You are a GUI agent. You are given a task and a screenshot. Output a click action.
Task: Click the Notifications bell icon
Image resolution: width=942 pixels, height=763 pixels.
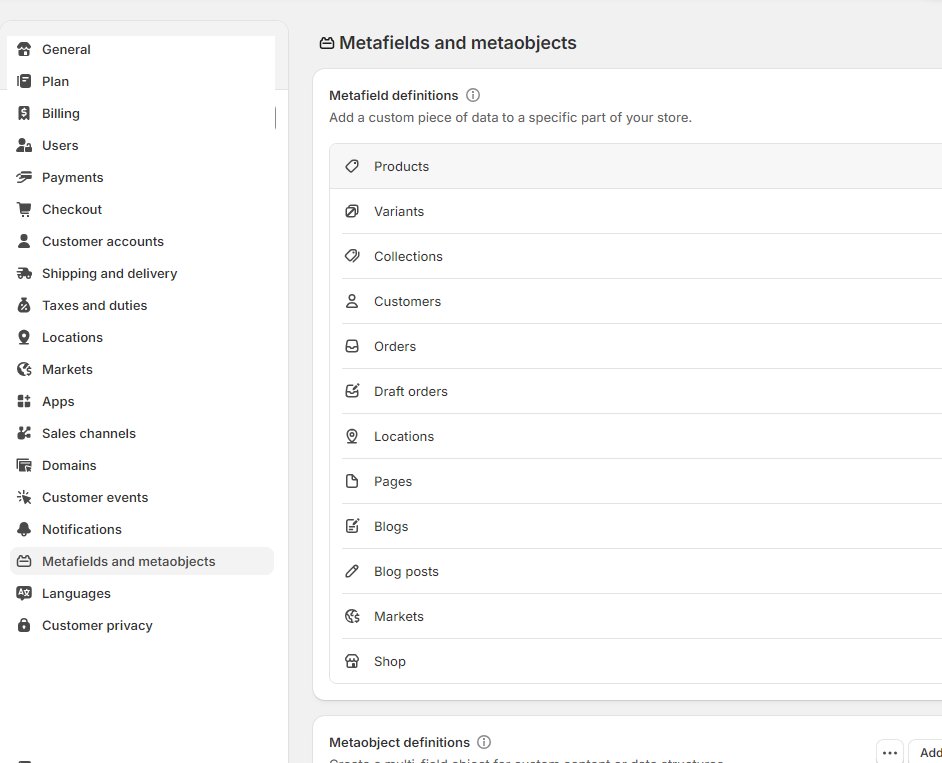pos(24,530)
